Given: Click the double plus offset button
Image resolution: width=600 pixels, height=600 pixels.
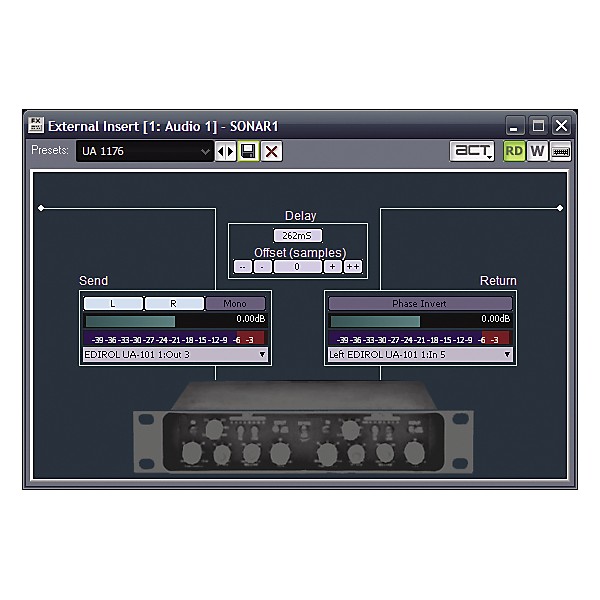Looking at the screenshot, I should pyautogui.click(x=353, y=267).
